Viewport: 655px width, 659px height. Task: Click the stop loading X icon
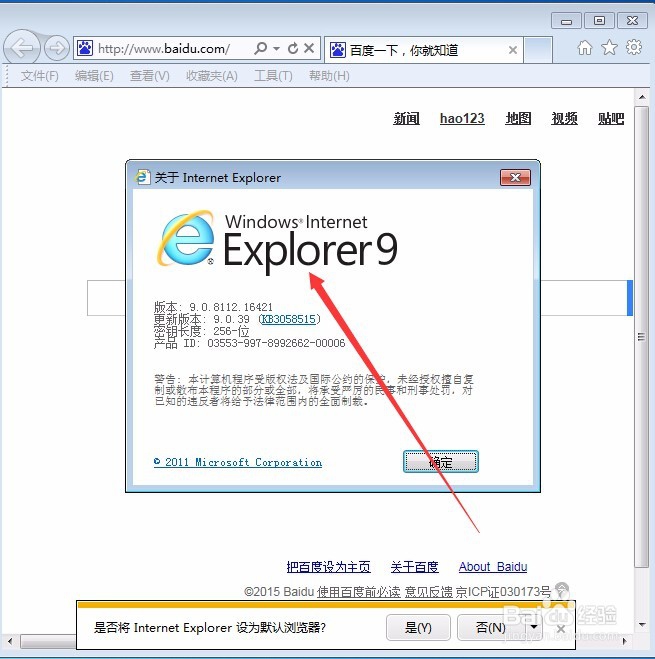pyautogui.click(x=309, y=48)
